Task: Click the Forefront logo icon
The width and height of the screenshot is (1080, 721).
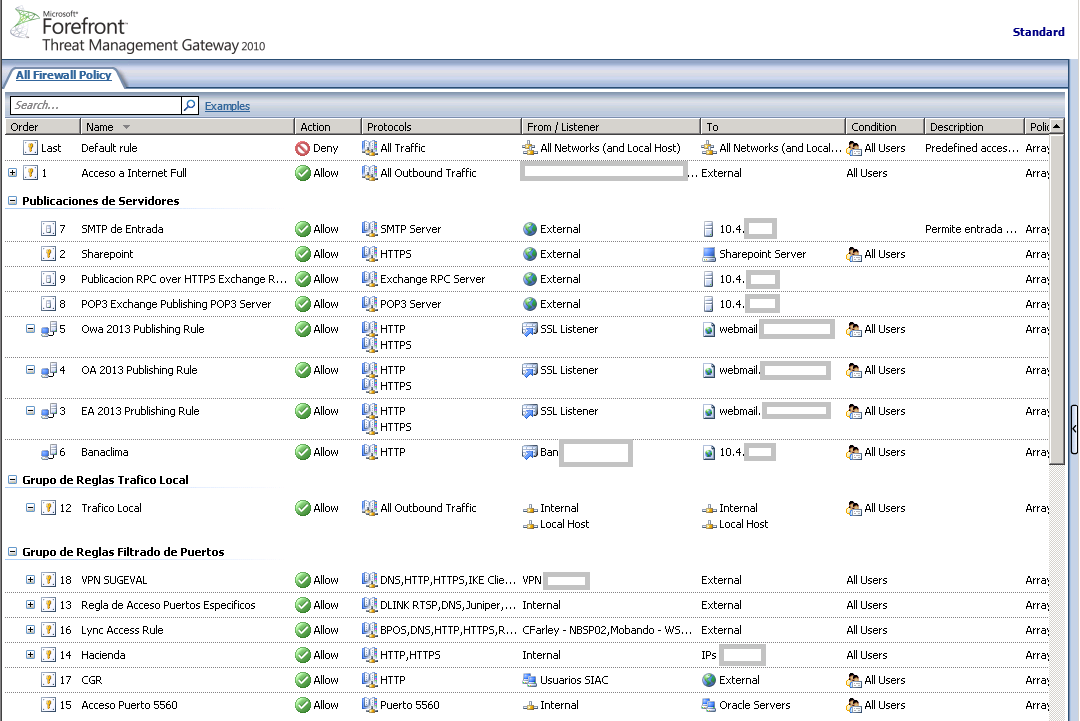Action: 24,23
